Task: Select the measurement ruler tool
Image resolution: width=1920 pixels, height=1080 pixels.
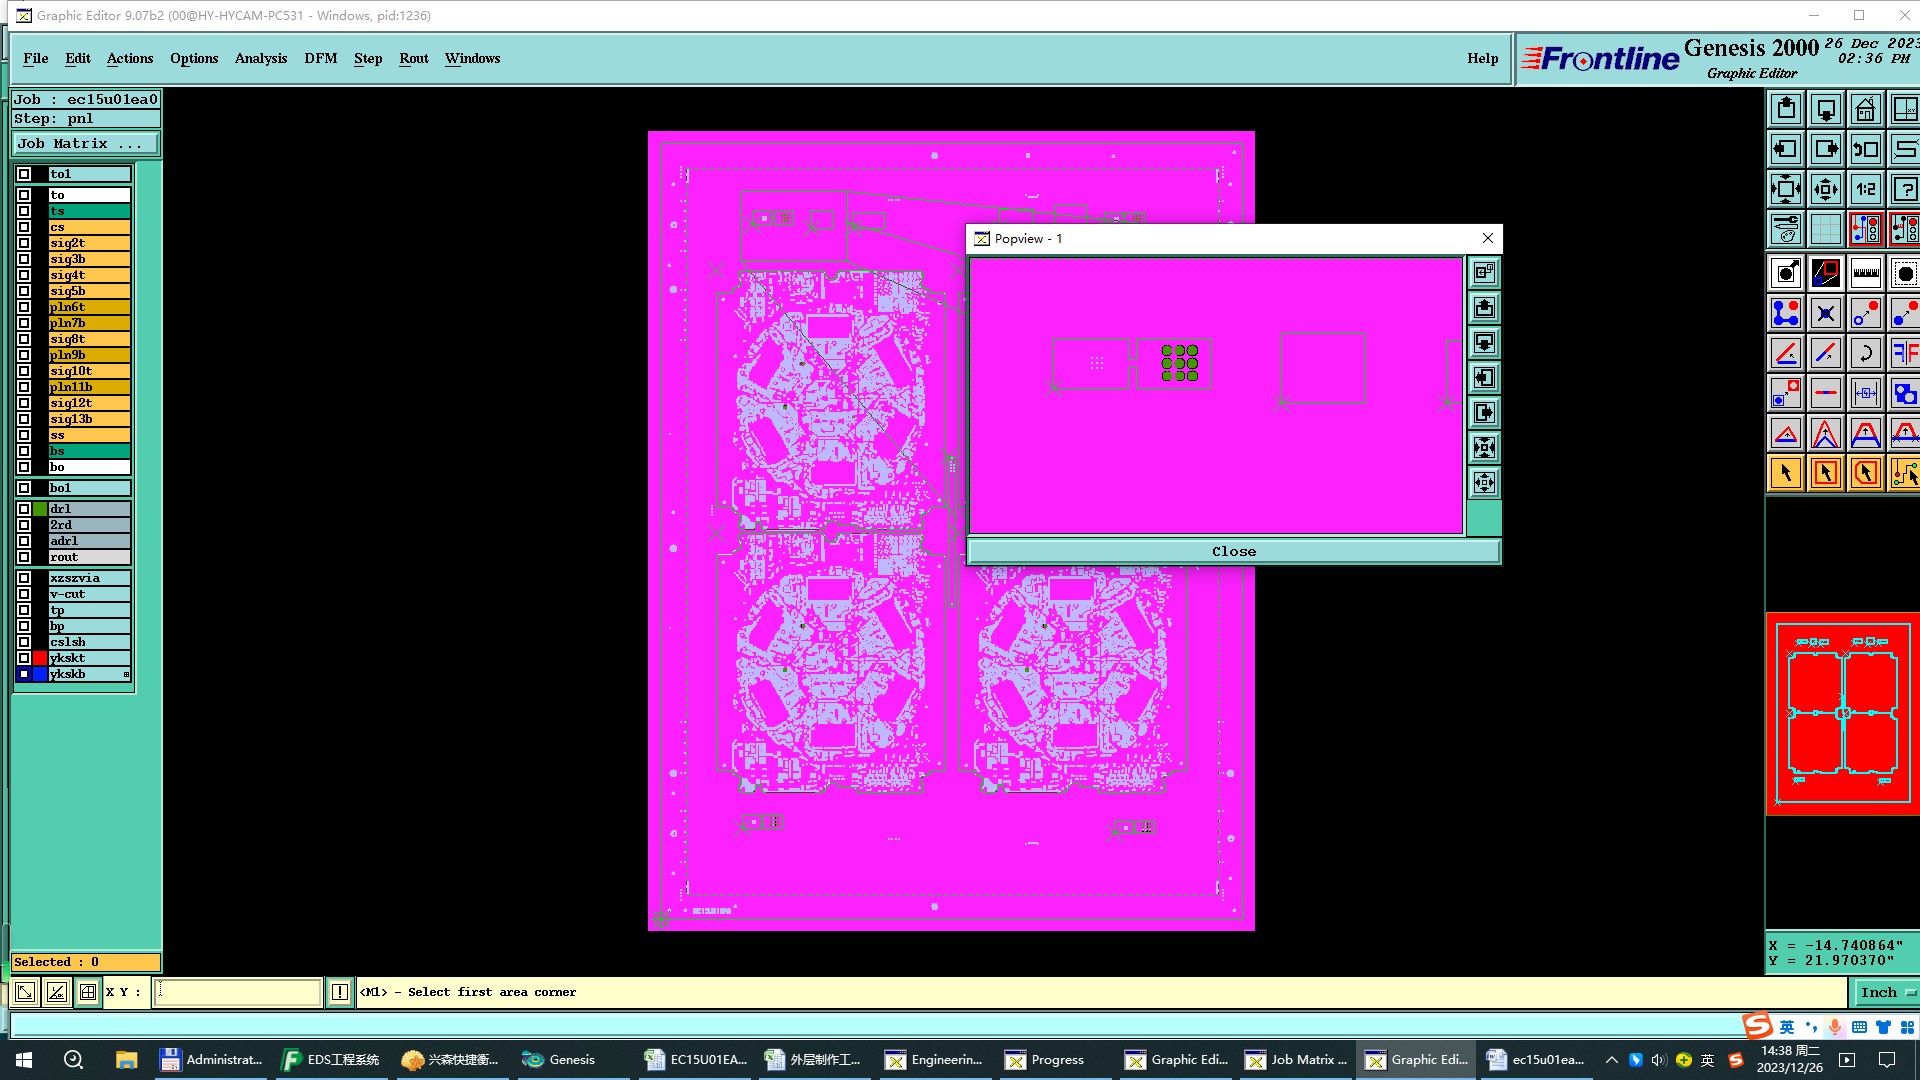Action: tap(1865, 273)
